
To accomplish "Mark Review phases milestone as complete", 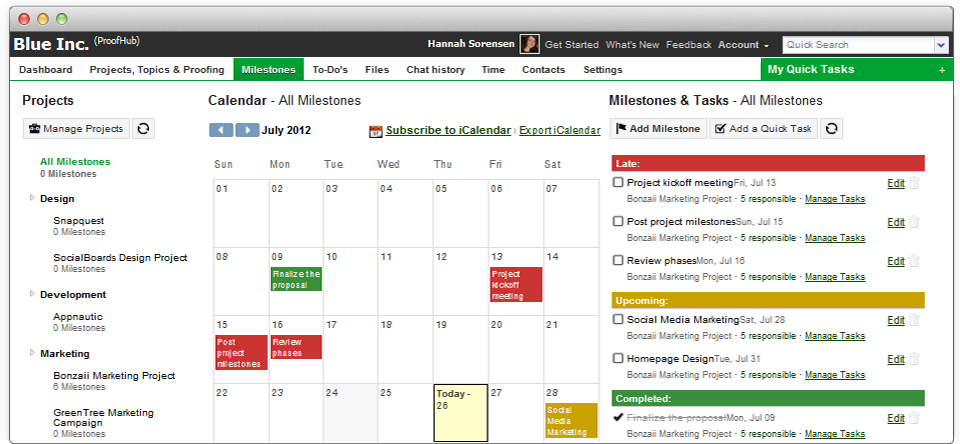I will pos(618,260).
